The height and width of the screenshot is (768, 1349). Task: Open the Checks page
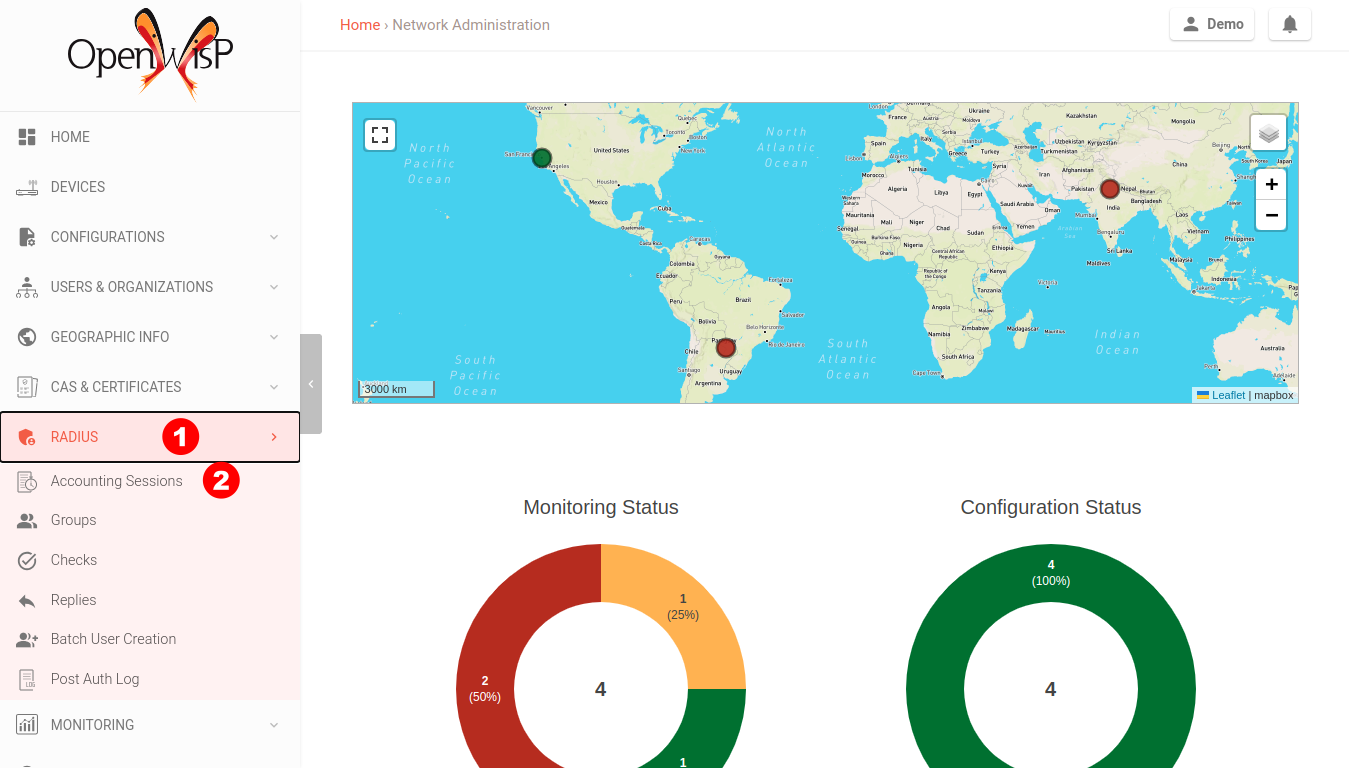74,560
